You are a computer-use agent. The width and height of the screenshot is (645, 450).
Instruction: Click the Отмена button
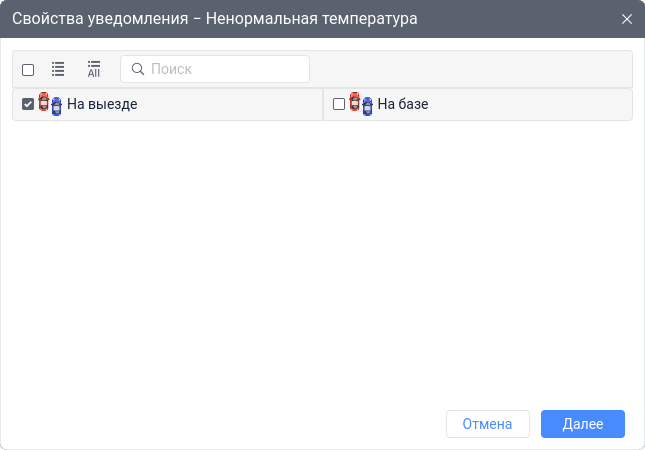coord(488,424)
